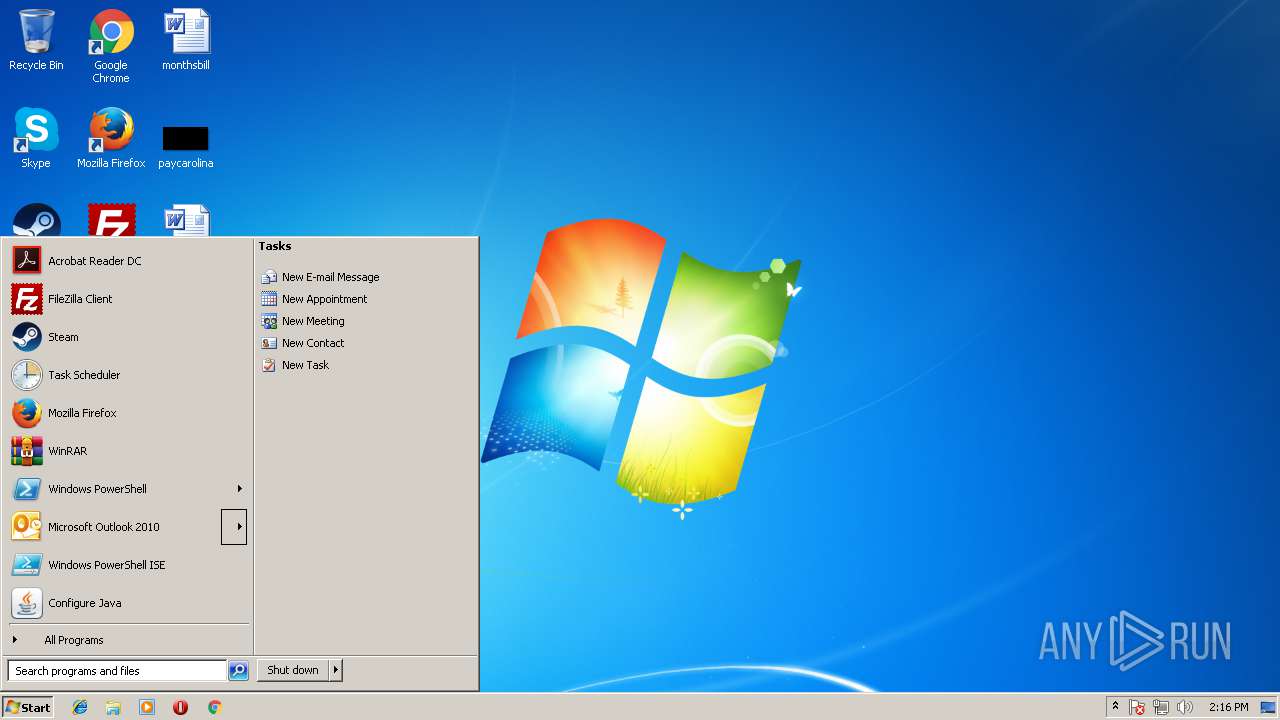The width and height of the screenshot is (1280, 720).
Task: Open Internet Explorer from taskbar
Action: [x=80, y=707]
